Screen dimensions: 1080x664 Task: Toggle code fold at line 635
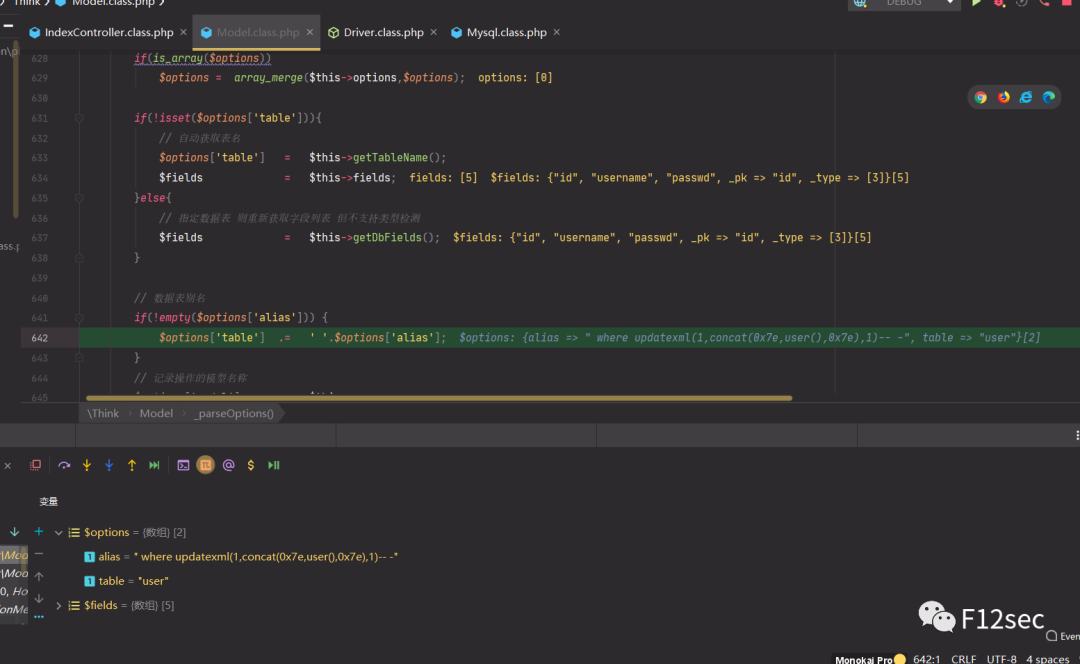click(79, 198)
